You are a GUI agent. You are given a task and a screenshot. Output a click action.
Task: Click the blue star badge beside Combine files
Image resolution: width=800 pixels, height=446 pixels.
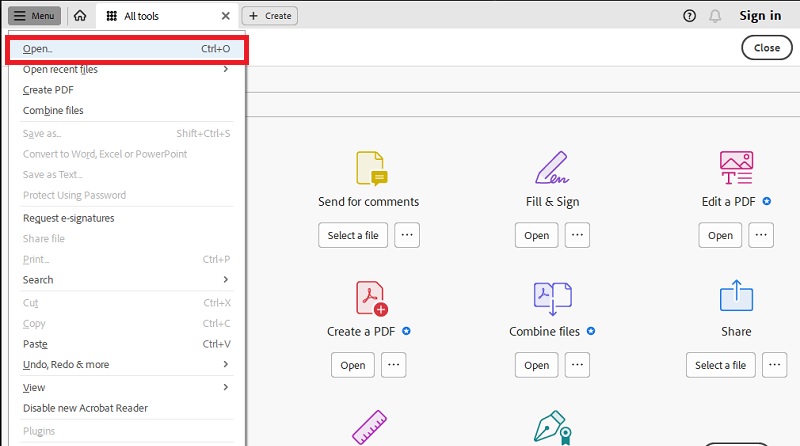[591, 331]
